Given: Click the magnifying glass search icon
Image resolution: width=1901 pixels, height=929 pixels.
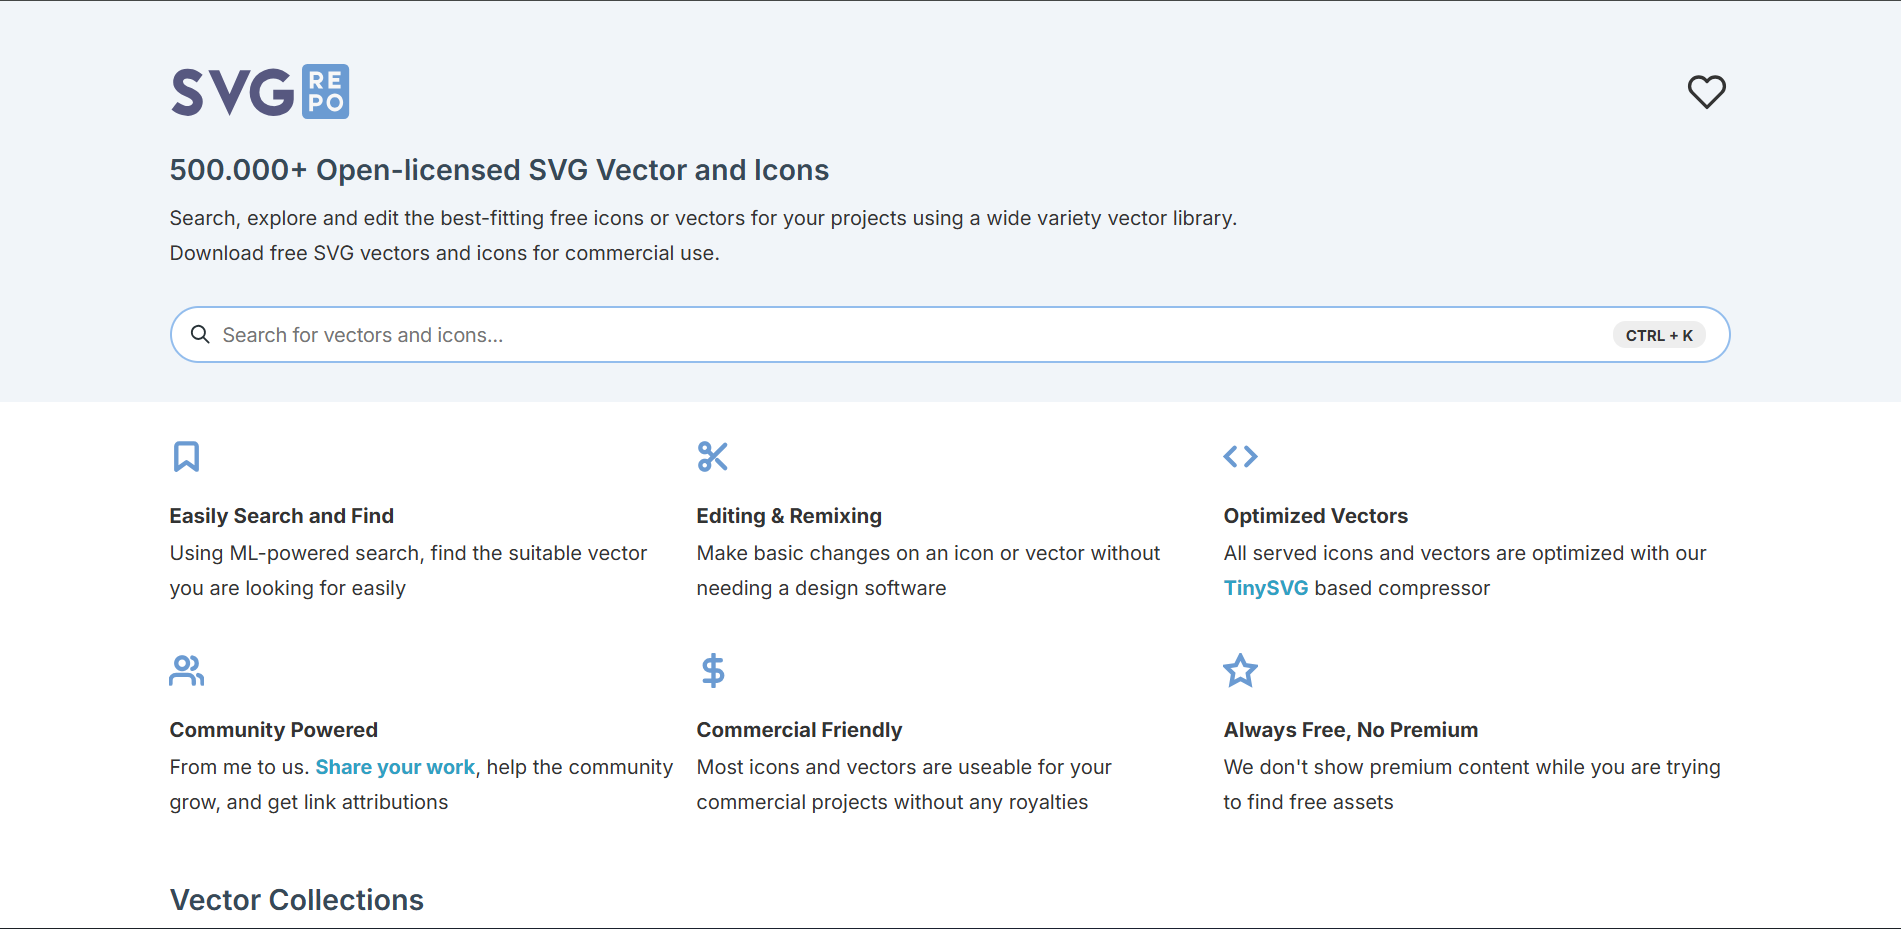Looking at the screenshot, I should coord(200,334).
